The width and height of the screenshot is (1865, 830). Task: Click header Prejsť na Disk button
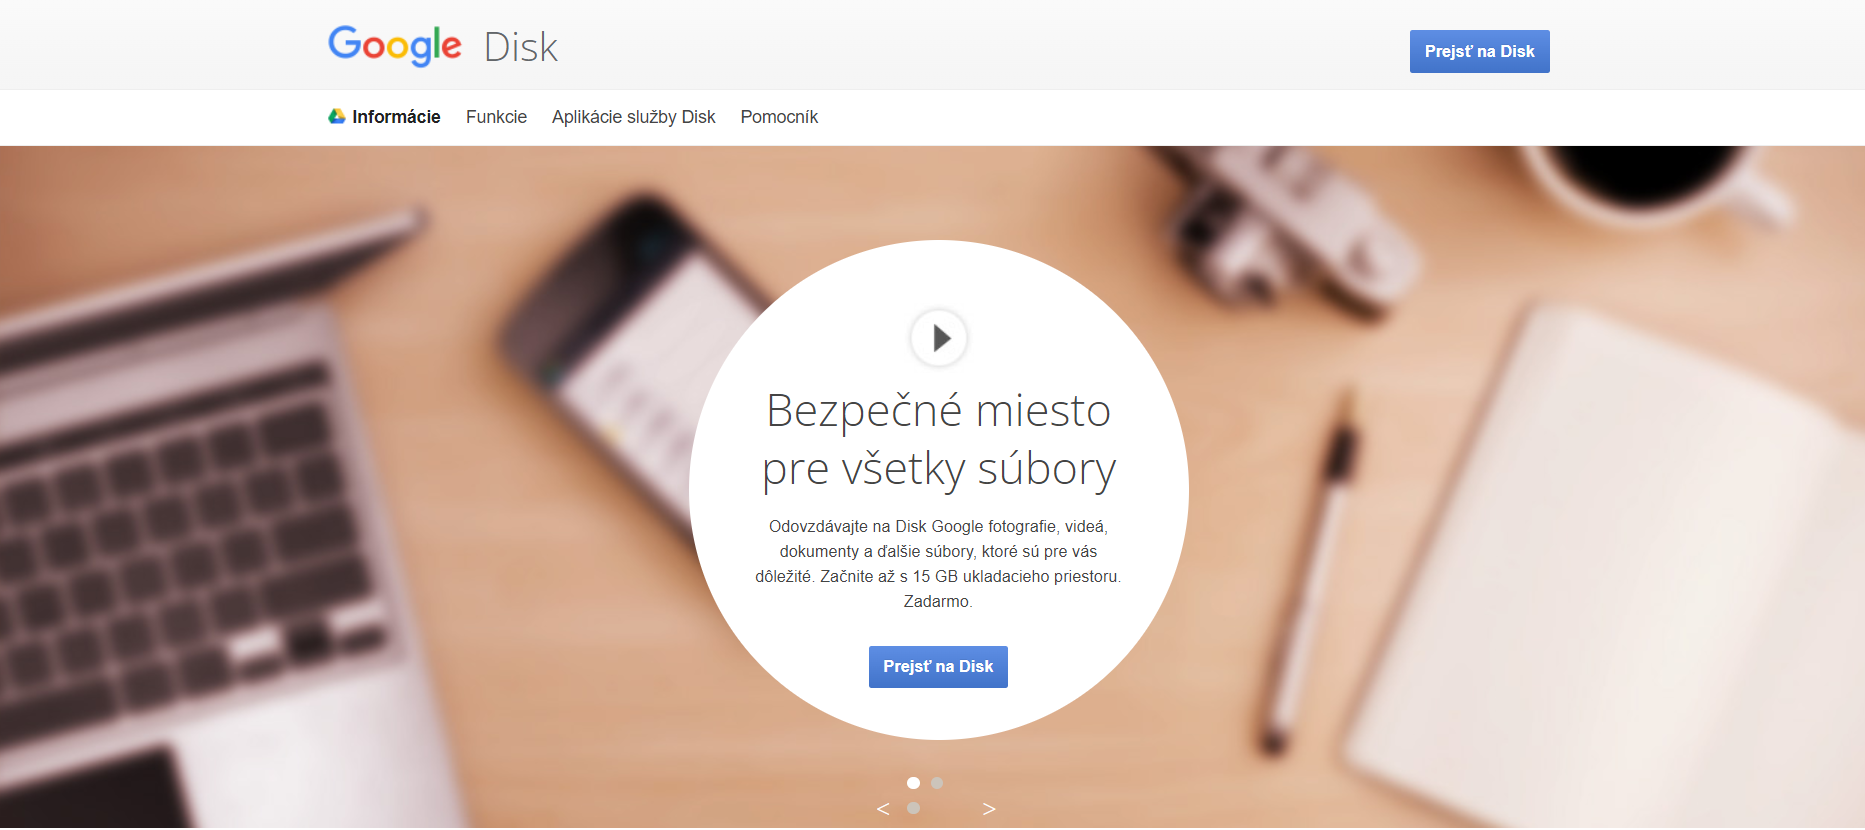1480,51
